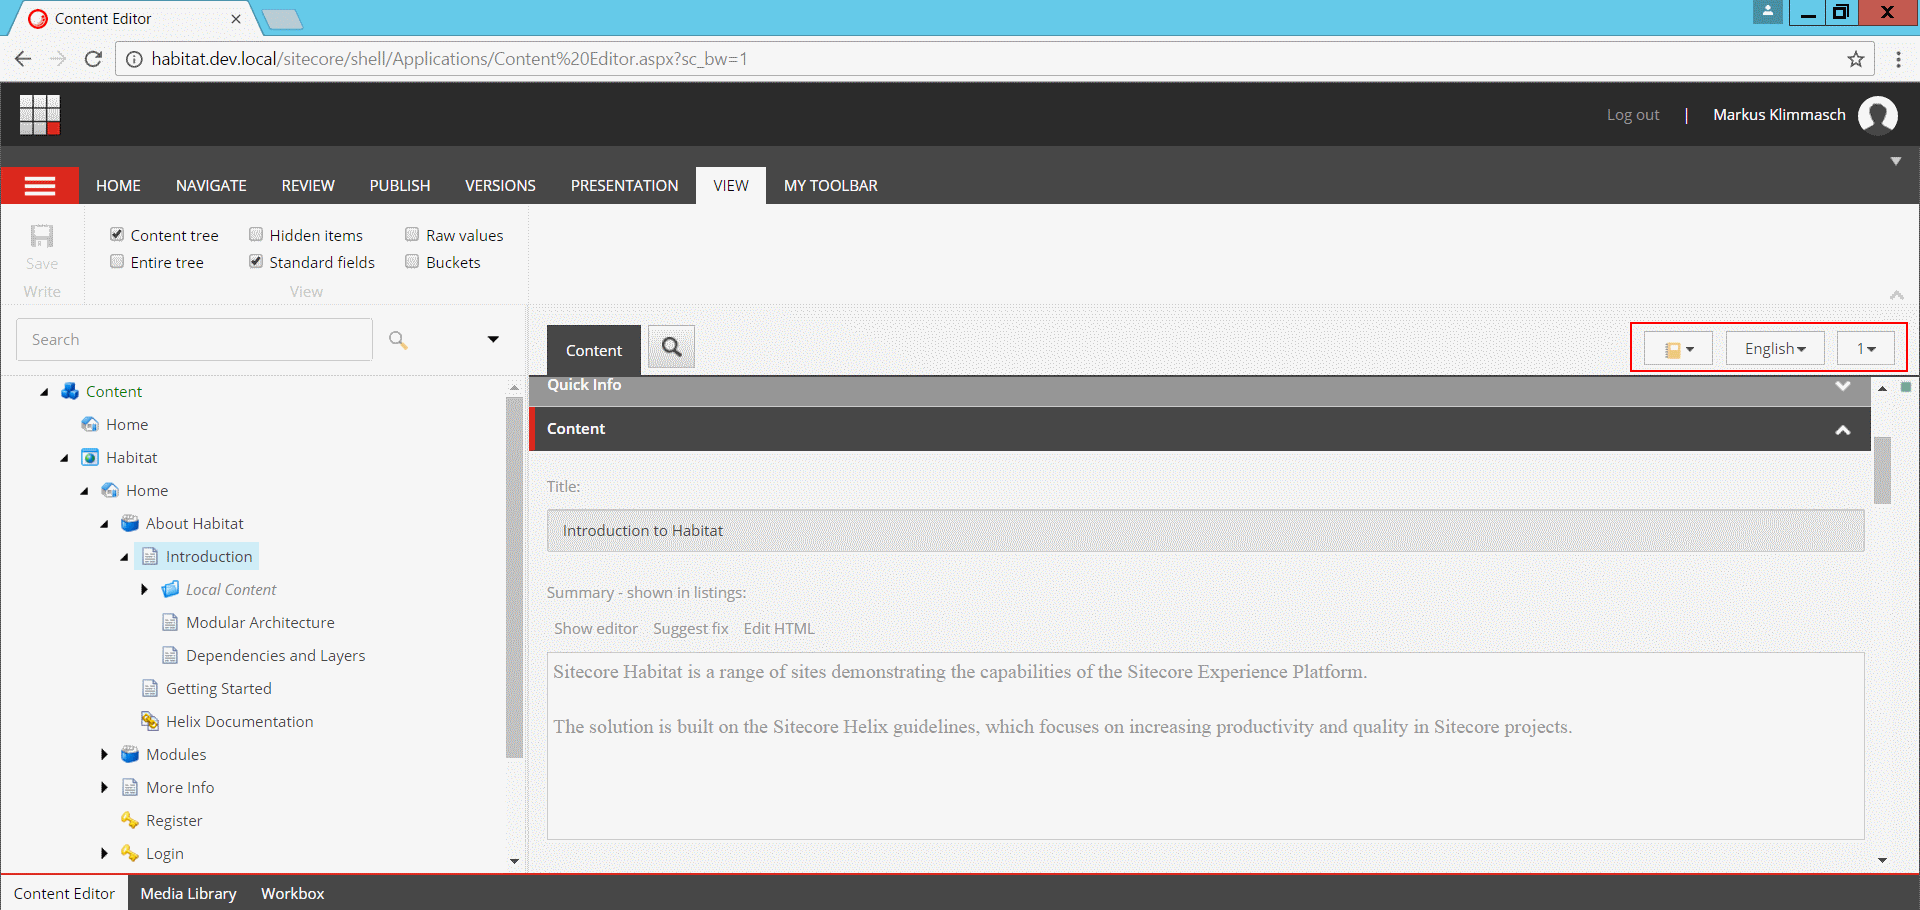The width and height of the screenshot is (1920, 910).
Task: Click the Show editor link
Action: point(596,629)
